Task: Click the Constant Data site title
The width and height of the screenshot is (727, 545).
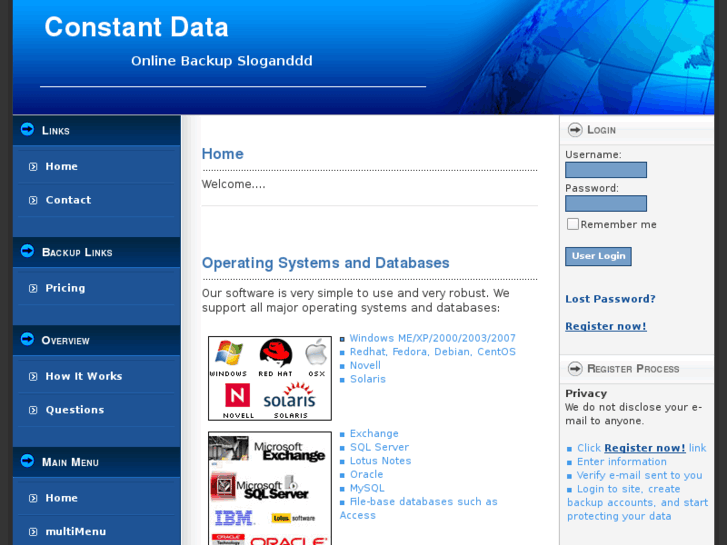Action: click(137, 27)
